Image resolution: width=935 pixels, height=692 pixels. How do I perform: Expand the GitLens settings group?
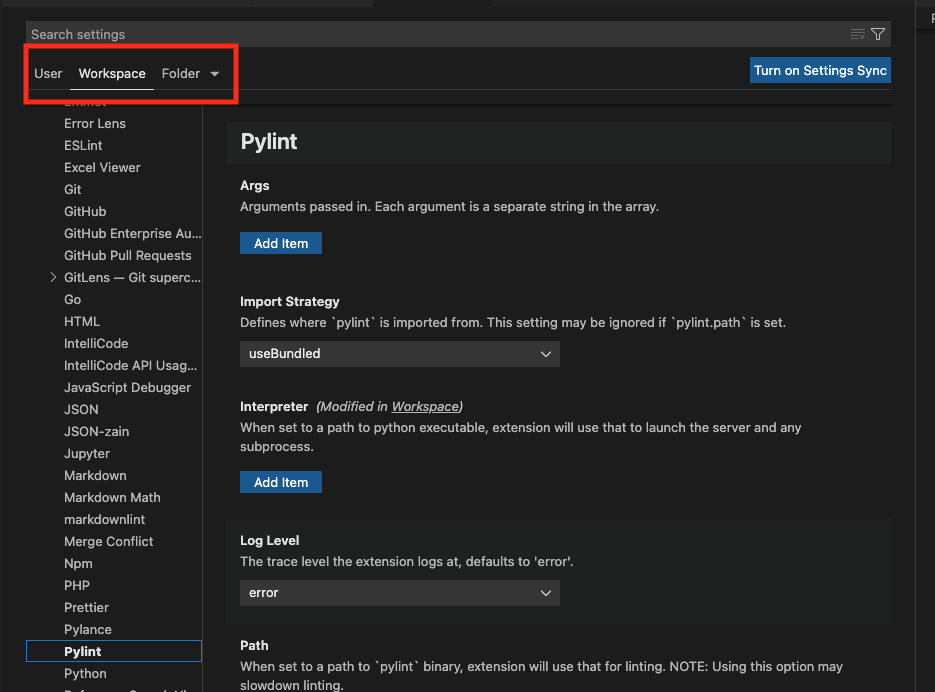point(53,277)
